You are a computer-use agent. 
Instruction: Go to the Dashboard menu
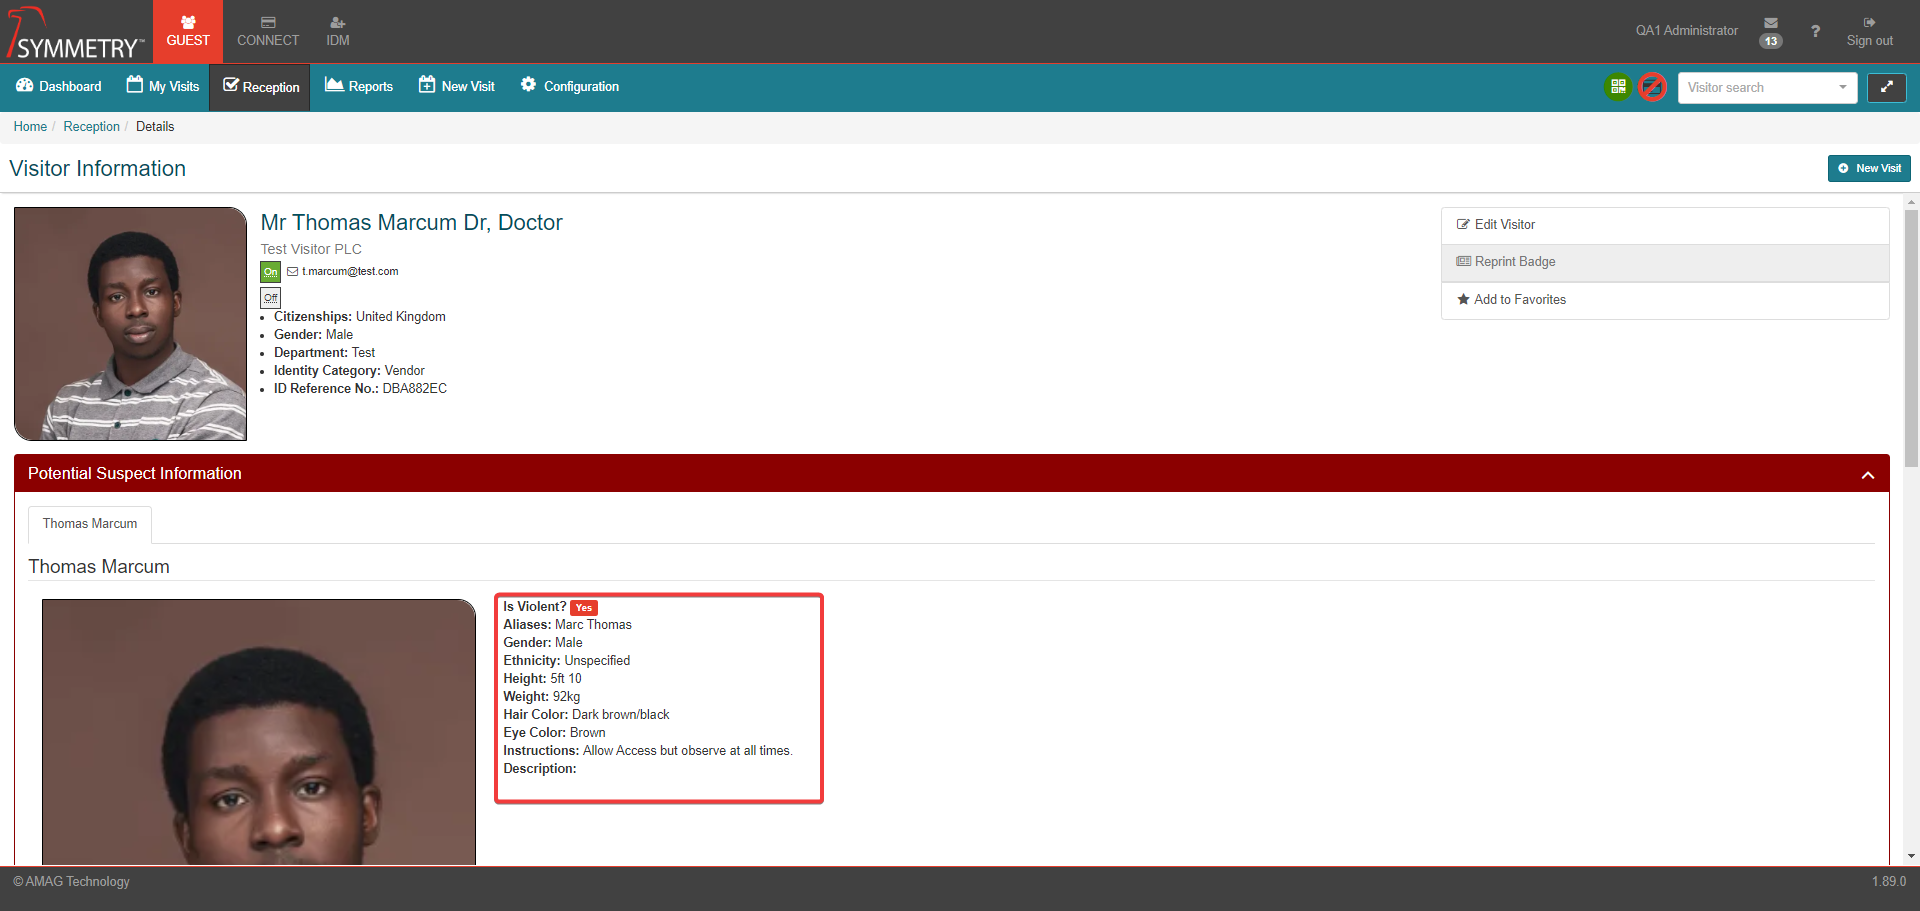coord(59,87)
